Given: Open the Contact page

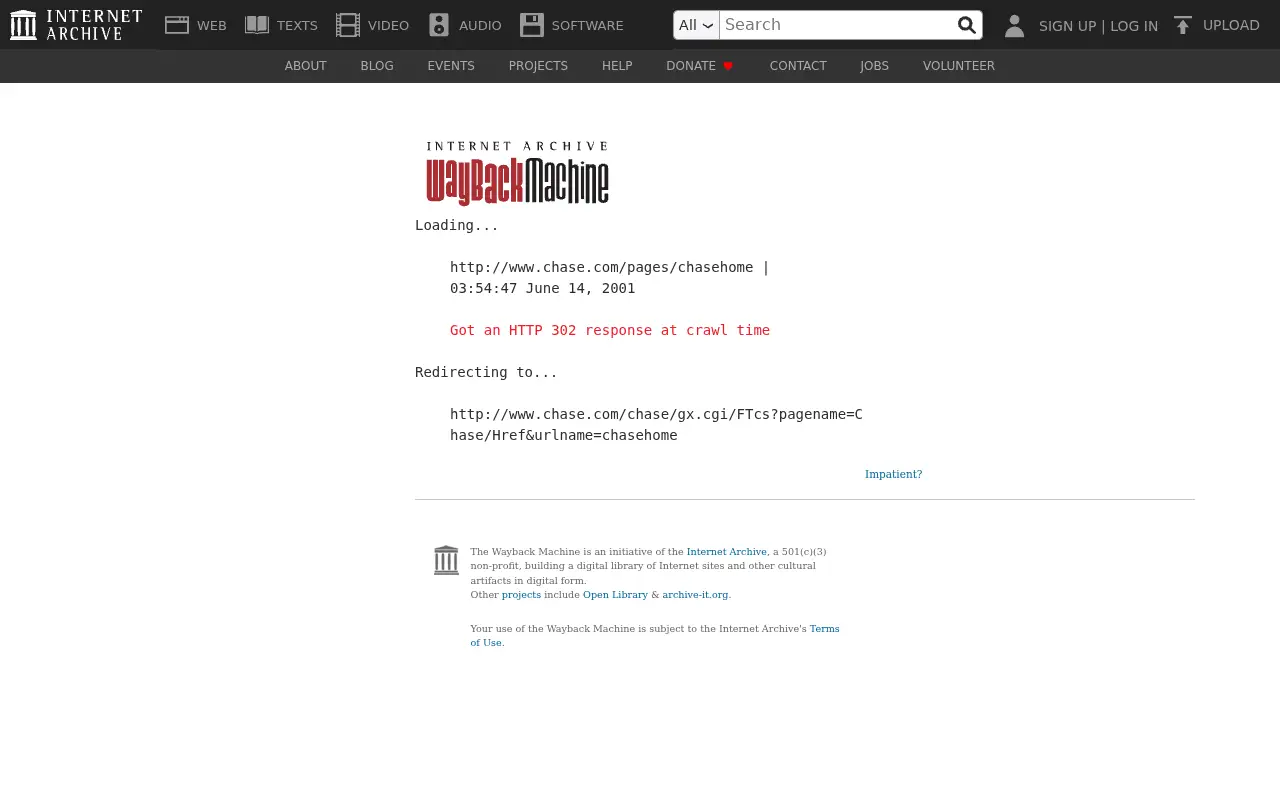Looking at the screenshot, I should [798, 66].
